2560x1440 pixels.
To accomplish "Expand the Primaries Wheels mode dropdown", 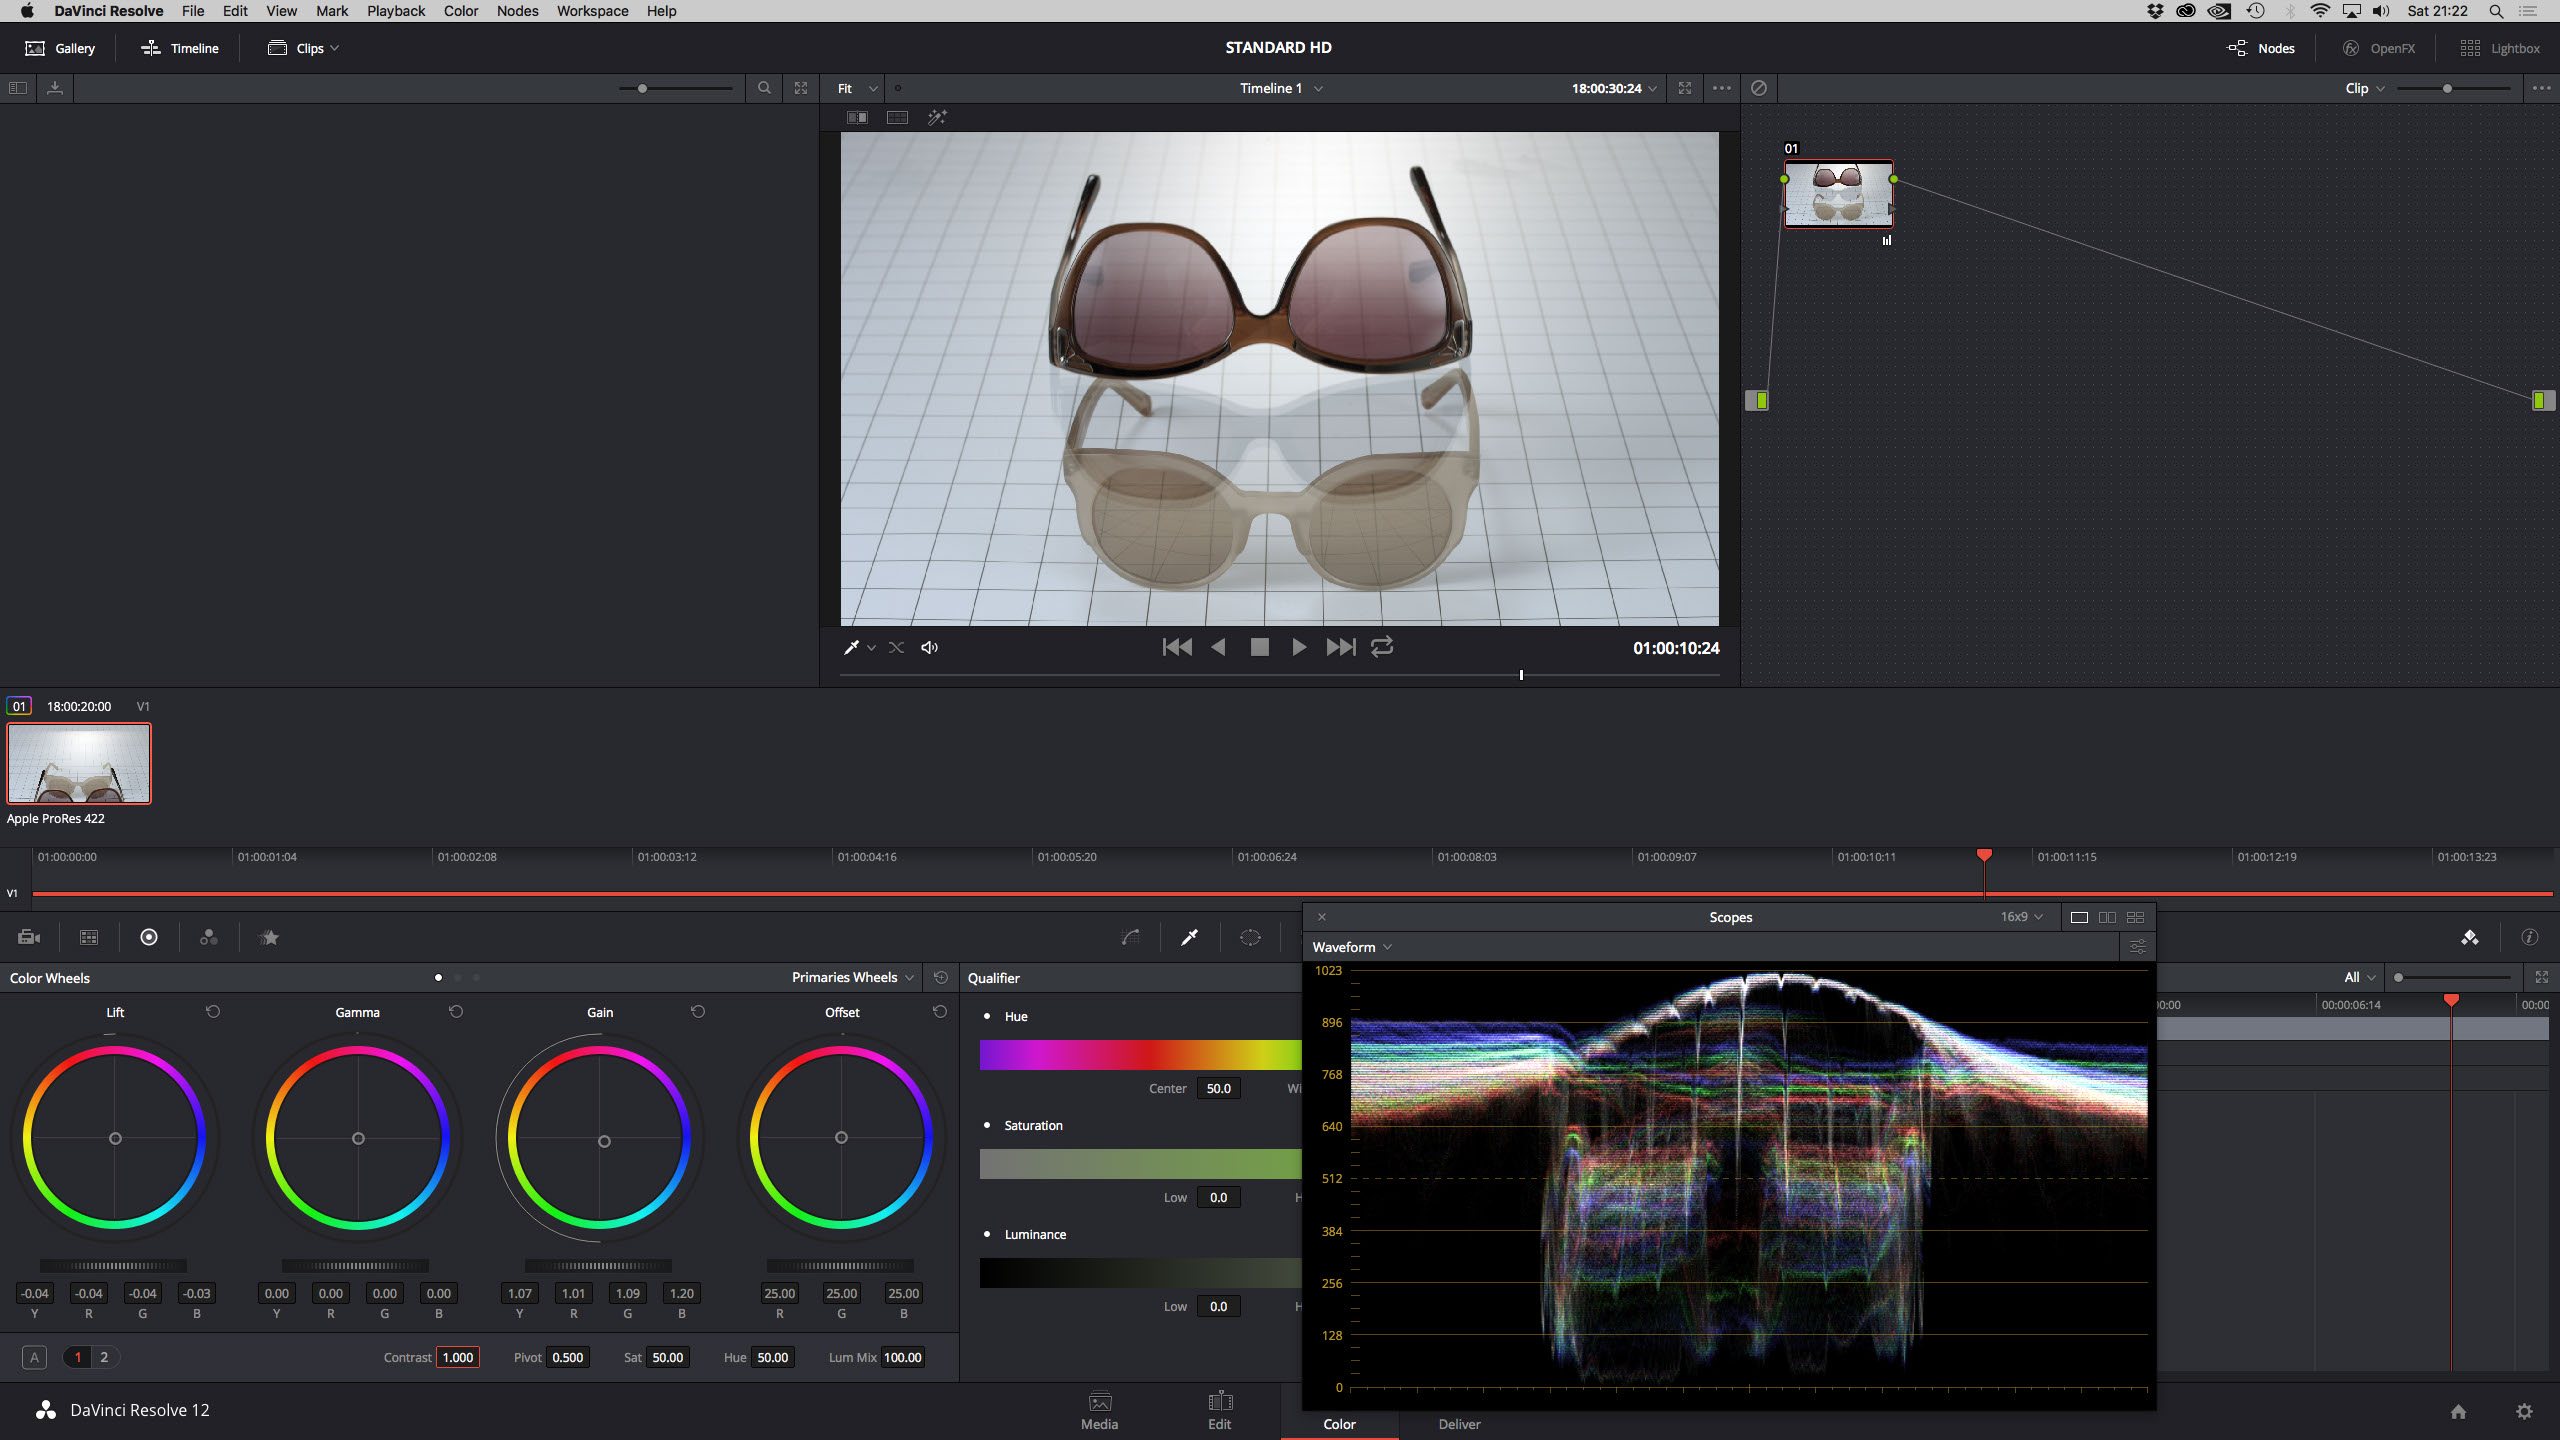I will coord(852,977).
